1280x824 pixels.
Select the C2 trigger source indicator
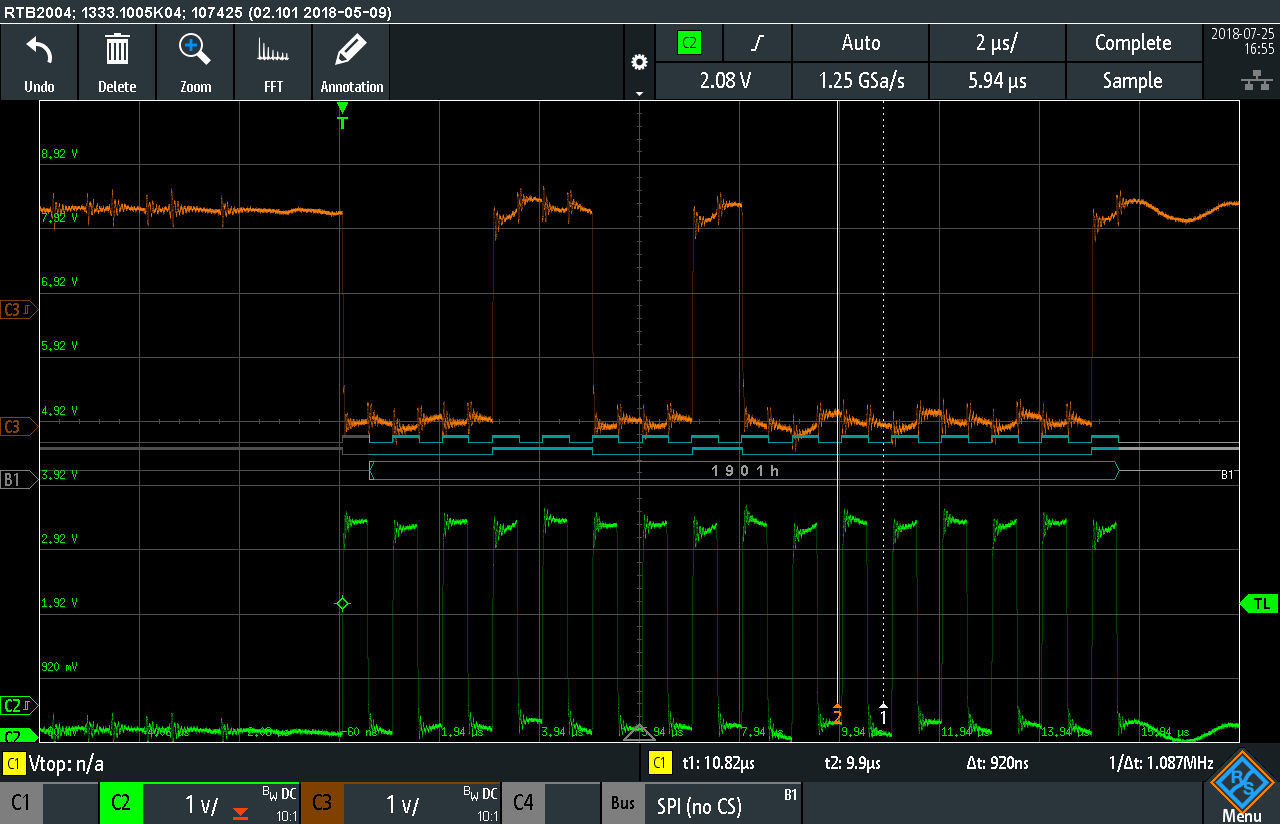pyautogui.click(x=689, y=43)
